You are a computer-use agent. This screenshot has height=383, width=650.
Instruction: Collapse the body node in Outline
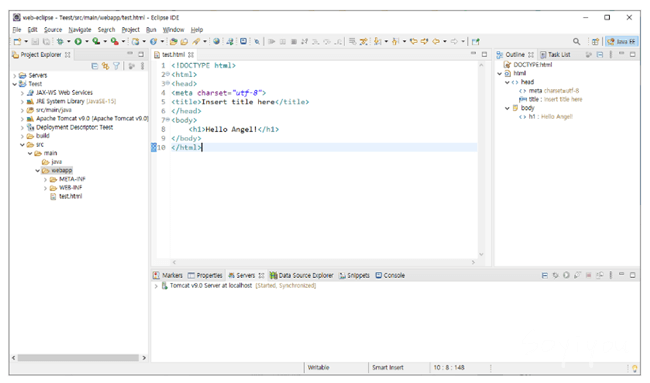pos(507,108)
